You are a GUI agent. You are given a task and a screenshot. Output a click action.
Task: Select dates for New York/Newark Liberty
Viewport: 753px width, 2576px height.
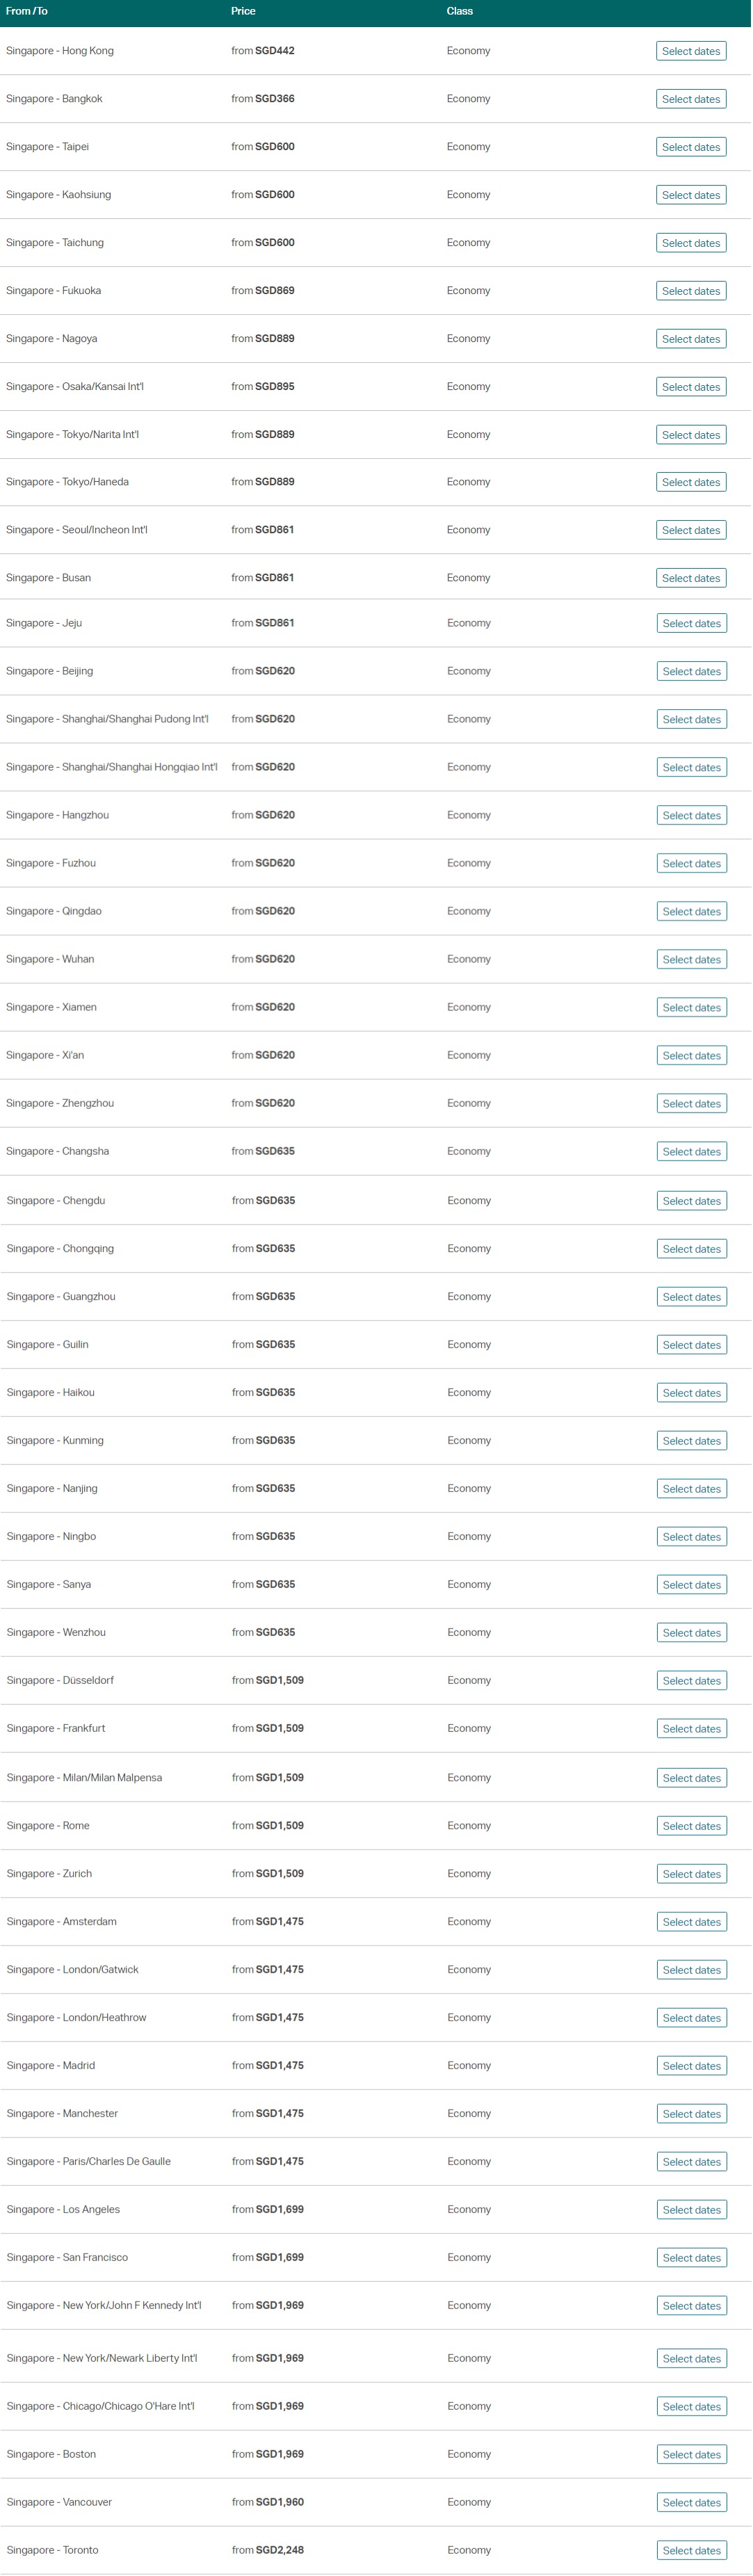(691, 2359)
